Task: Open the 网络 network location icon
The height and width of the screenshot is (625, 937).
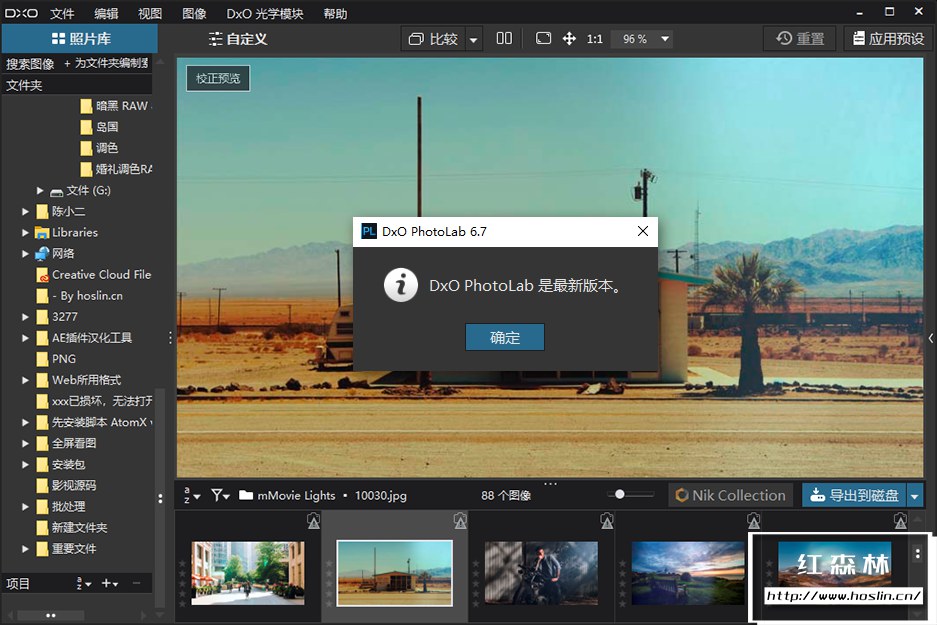Action: coord(42,254)
